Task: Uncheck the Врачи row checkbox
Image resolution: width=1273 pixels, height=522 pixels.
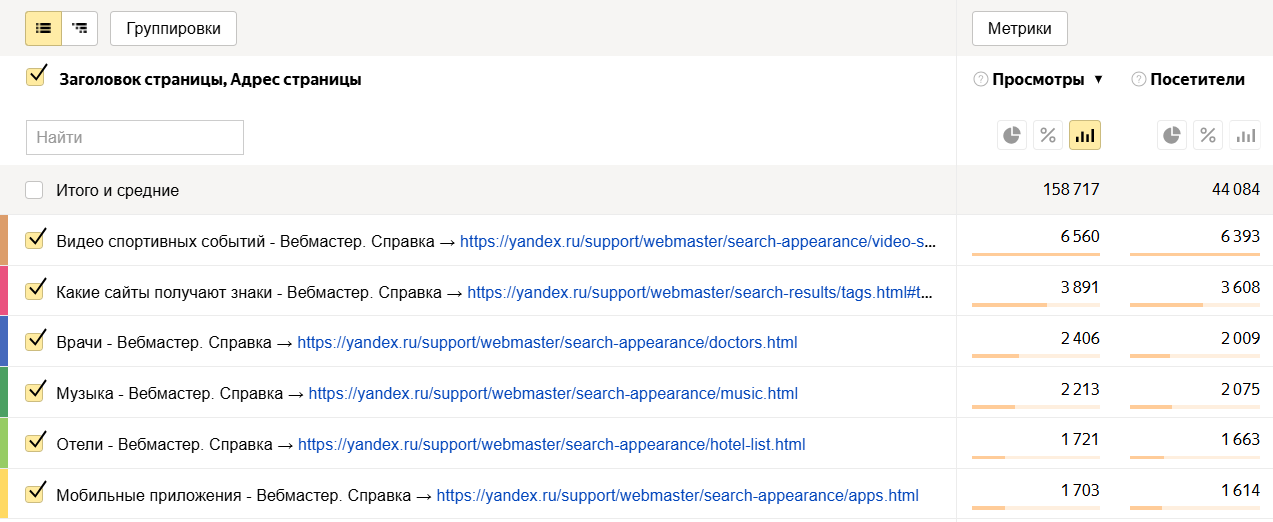Action: pos(36,342)
